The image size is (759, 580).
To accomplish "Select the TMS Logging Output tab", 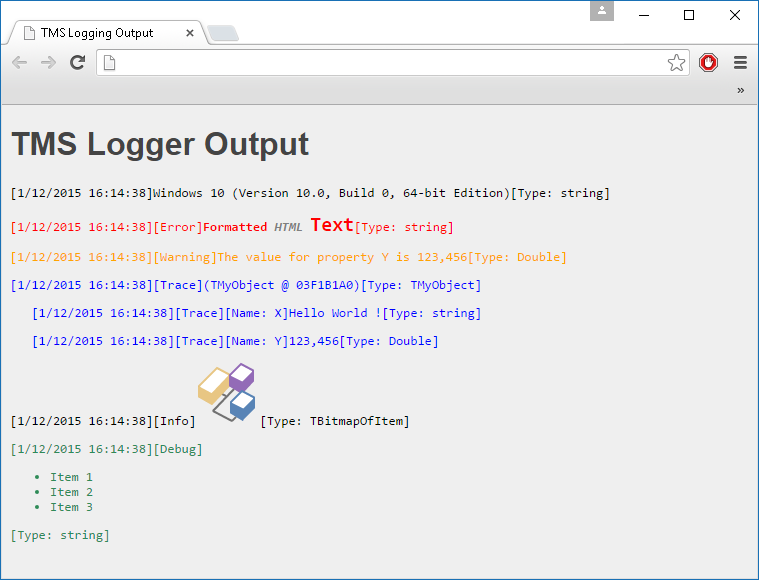I will pyautogui.click(x=97, y=33).
